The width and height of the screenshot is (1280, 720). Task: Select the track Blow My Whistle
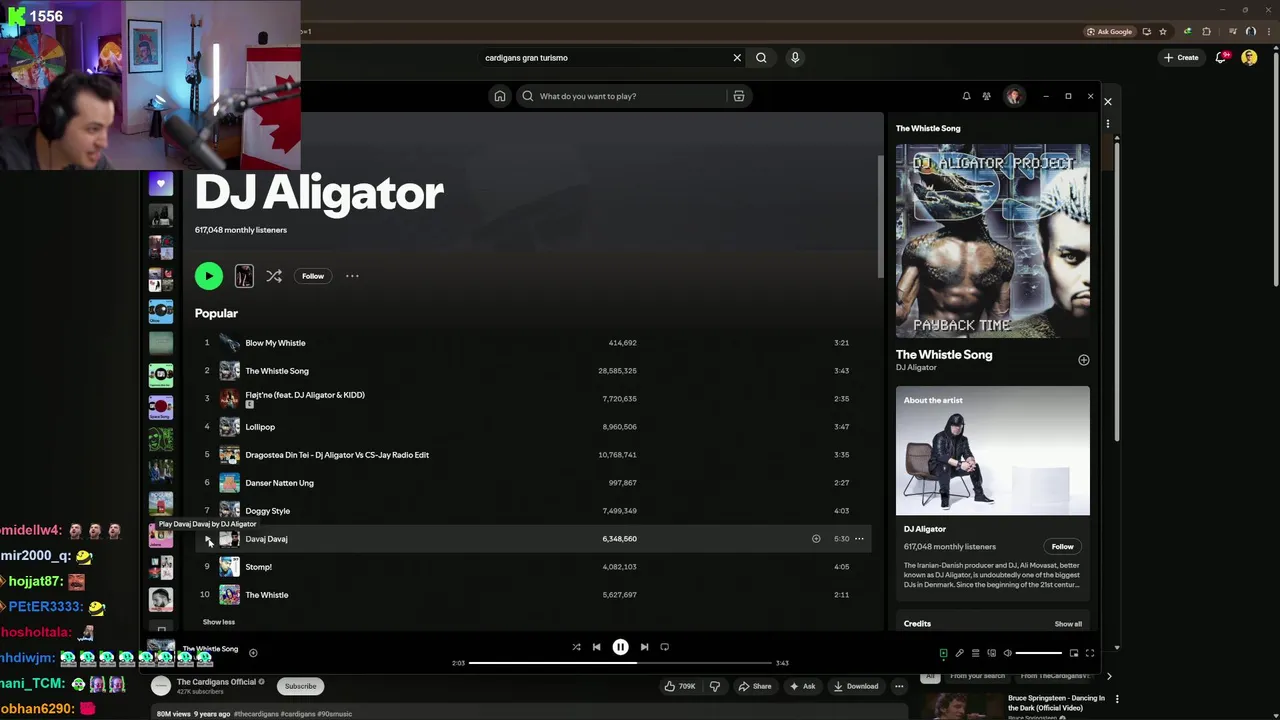[275, 343]
